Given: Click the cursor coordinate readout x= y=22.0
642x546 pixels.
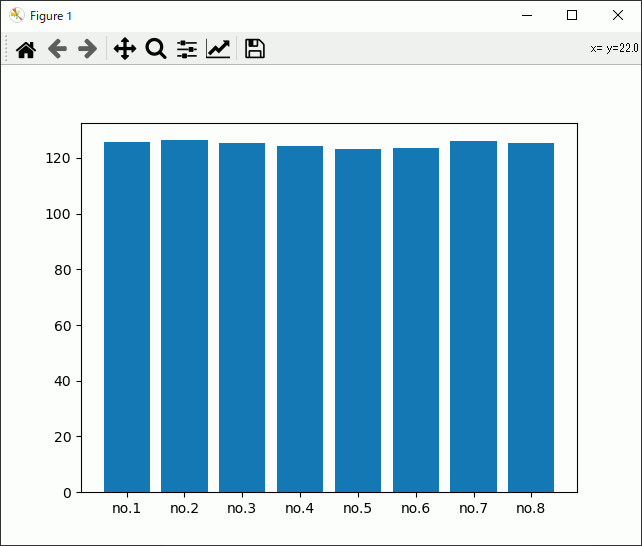Looking at the screenshot, I should [614, 48].
